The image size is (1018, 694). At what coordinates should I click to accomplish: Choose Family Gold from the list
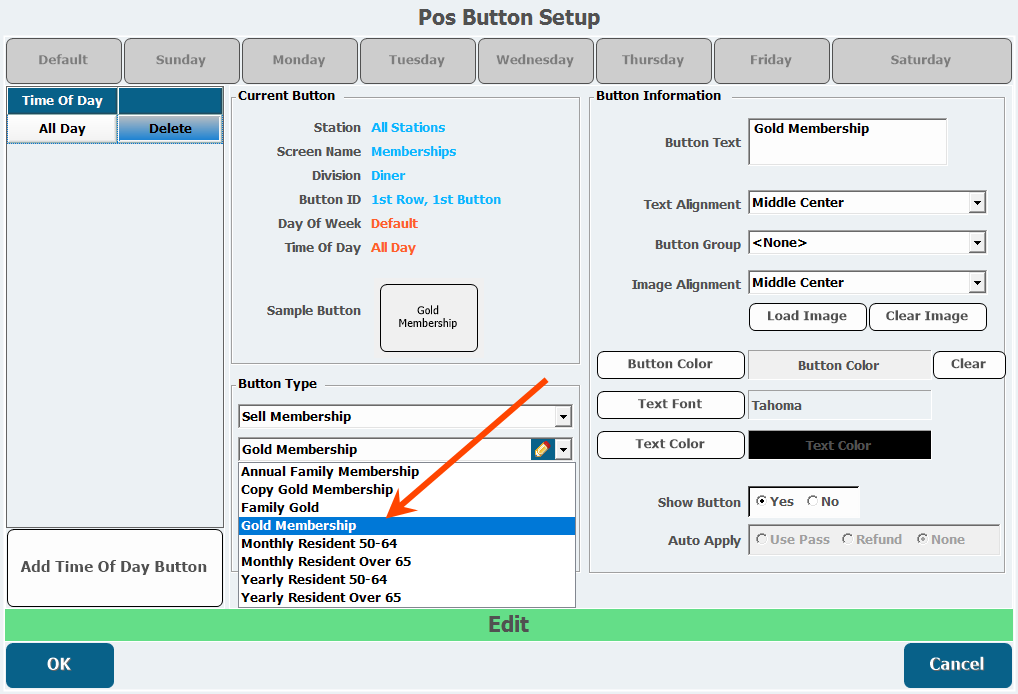[x=407, y=508]
